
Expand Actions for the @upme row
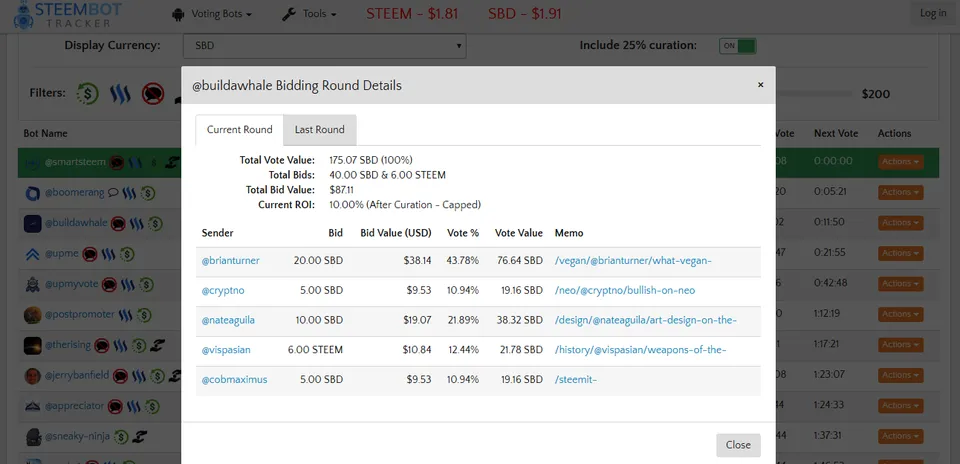(x=901, y=253)
